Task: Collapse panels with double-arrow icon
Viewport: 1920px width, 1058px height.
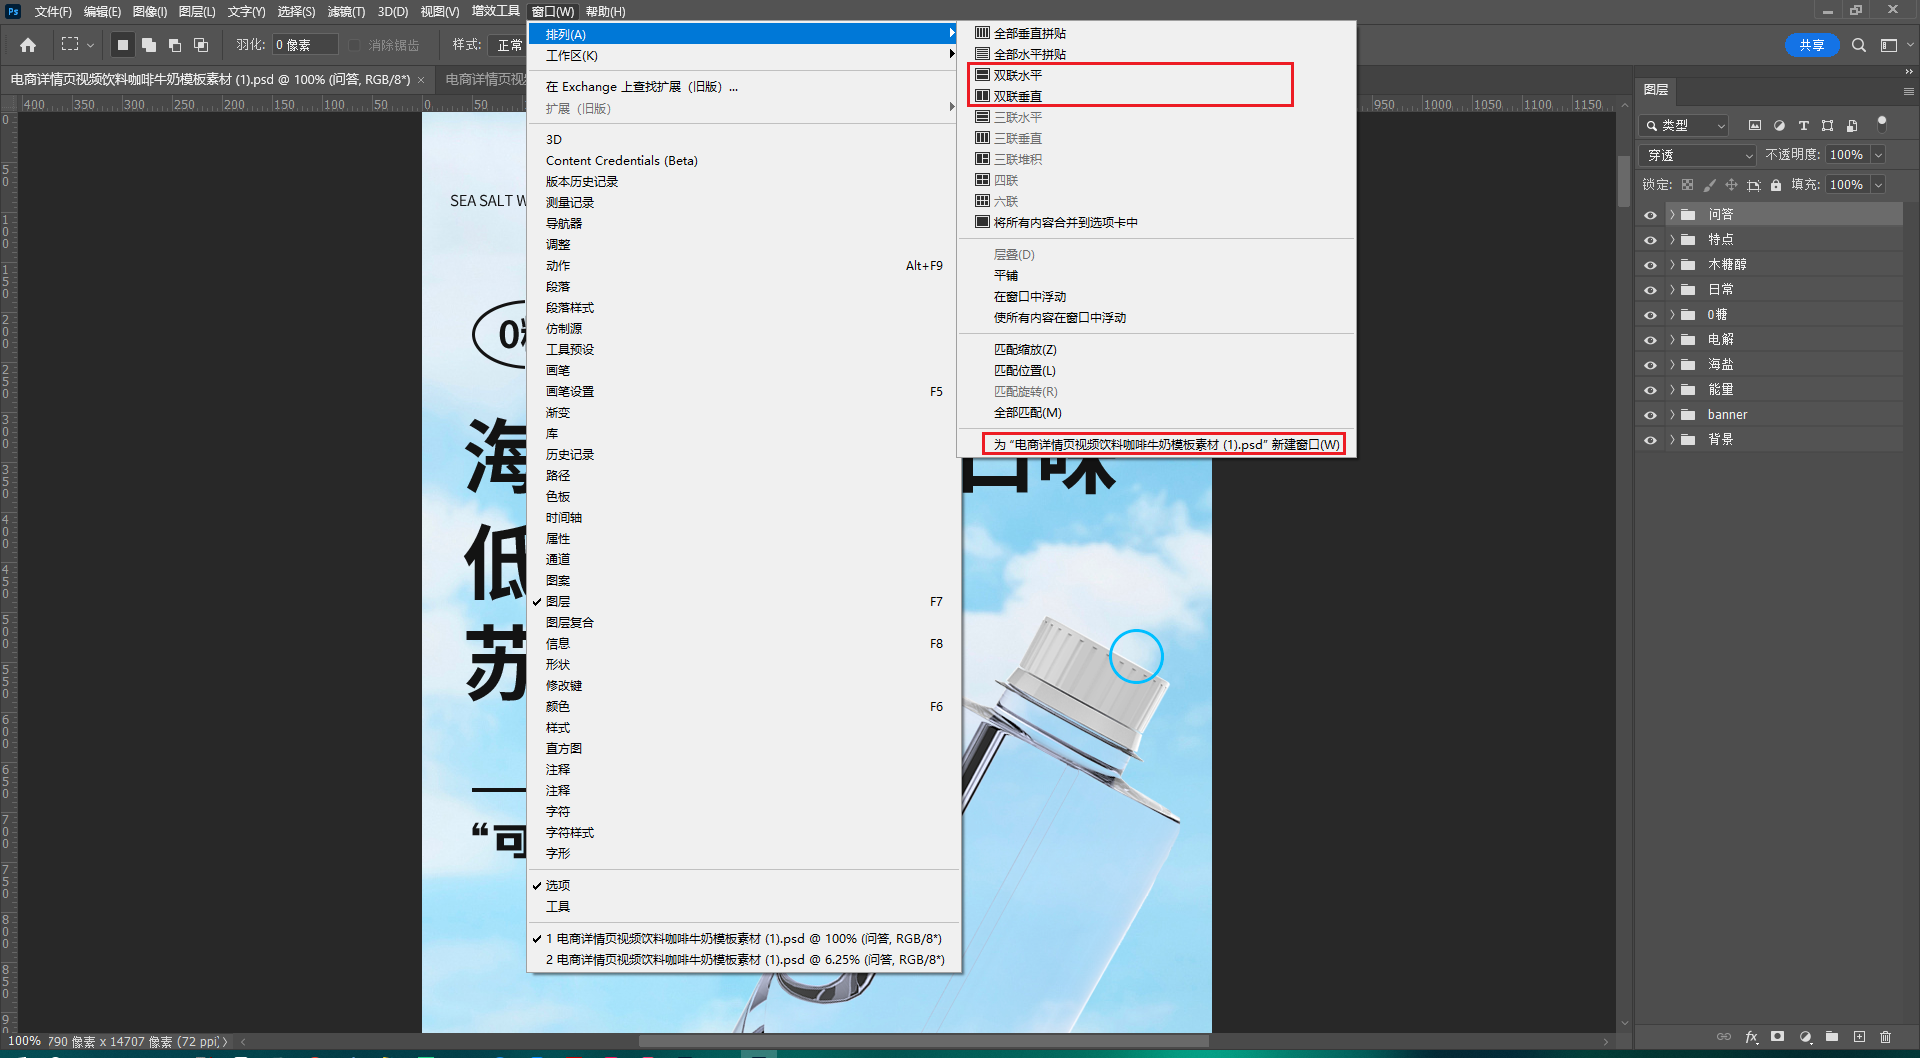Action: (x=1908, y=71)
